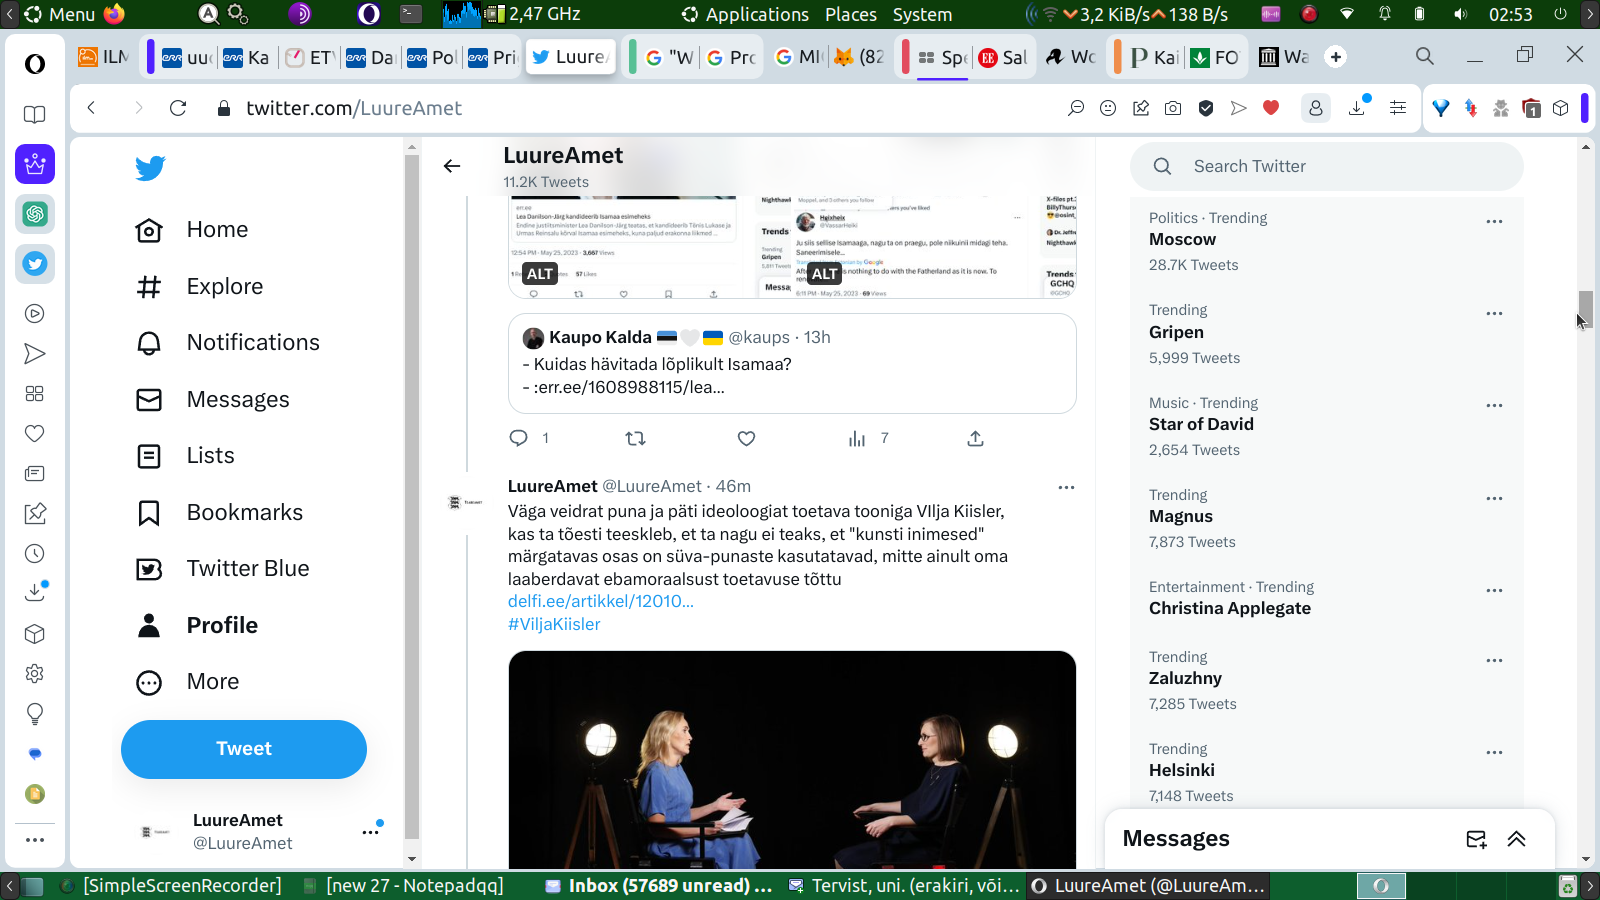Open the @kaups profile handle
The image size is (1600, 900).
759,337
